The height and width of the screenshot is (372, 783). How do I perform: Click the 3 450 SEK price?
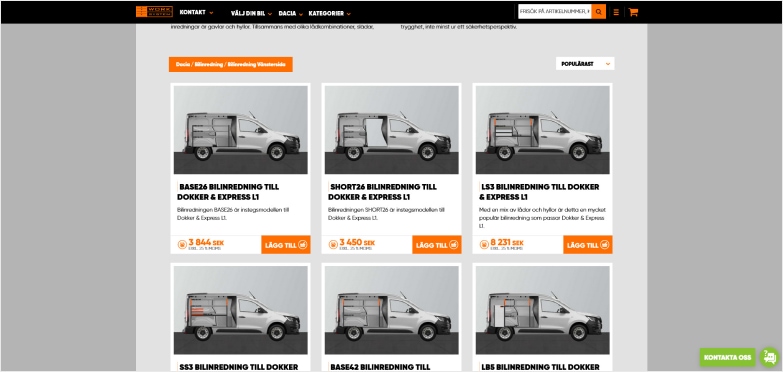[x=357, y=243]
